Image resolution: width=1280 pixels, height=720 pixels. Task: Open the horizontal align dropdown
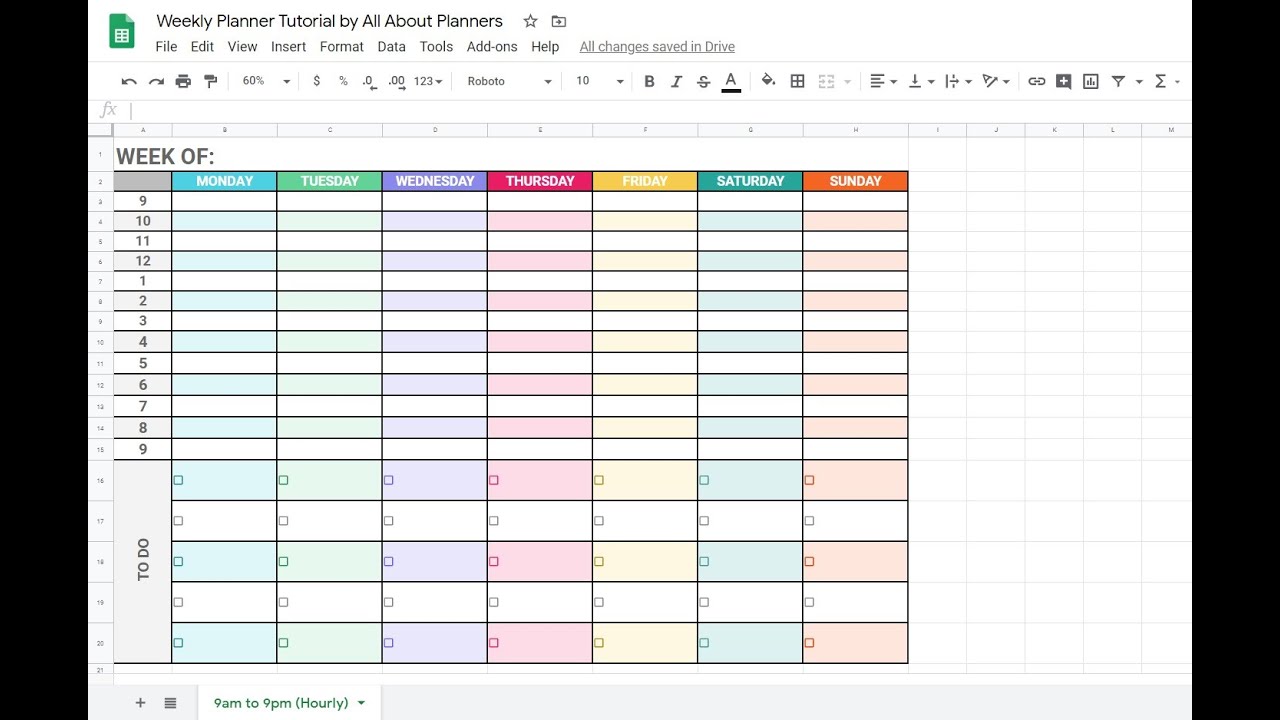point(882,81)
